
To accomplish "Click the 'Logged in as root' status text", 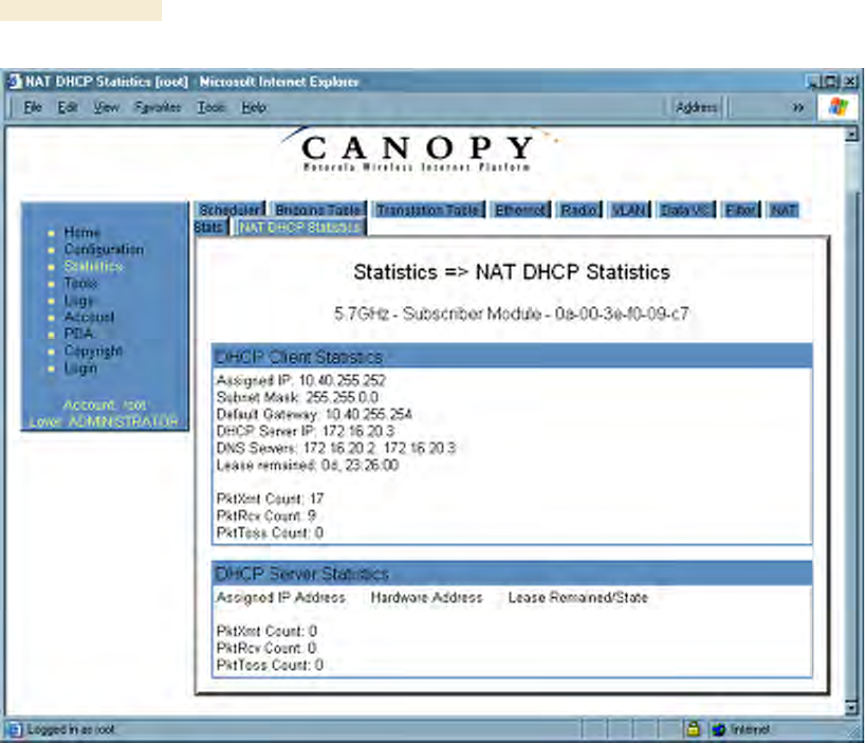I will pos(71,730).
